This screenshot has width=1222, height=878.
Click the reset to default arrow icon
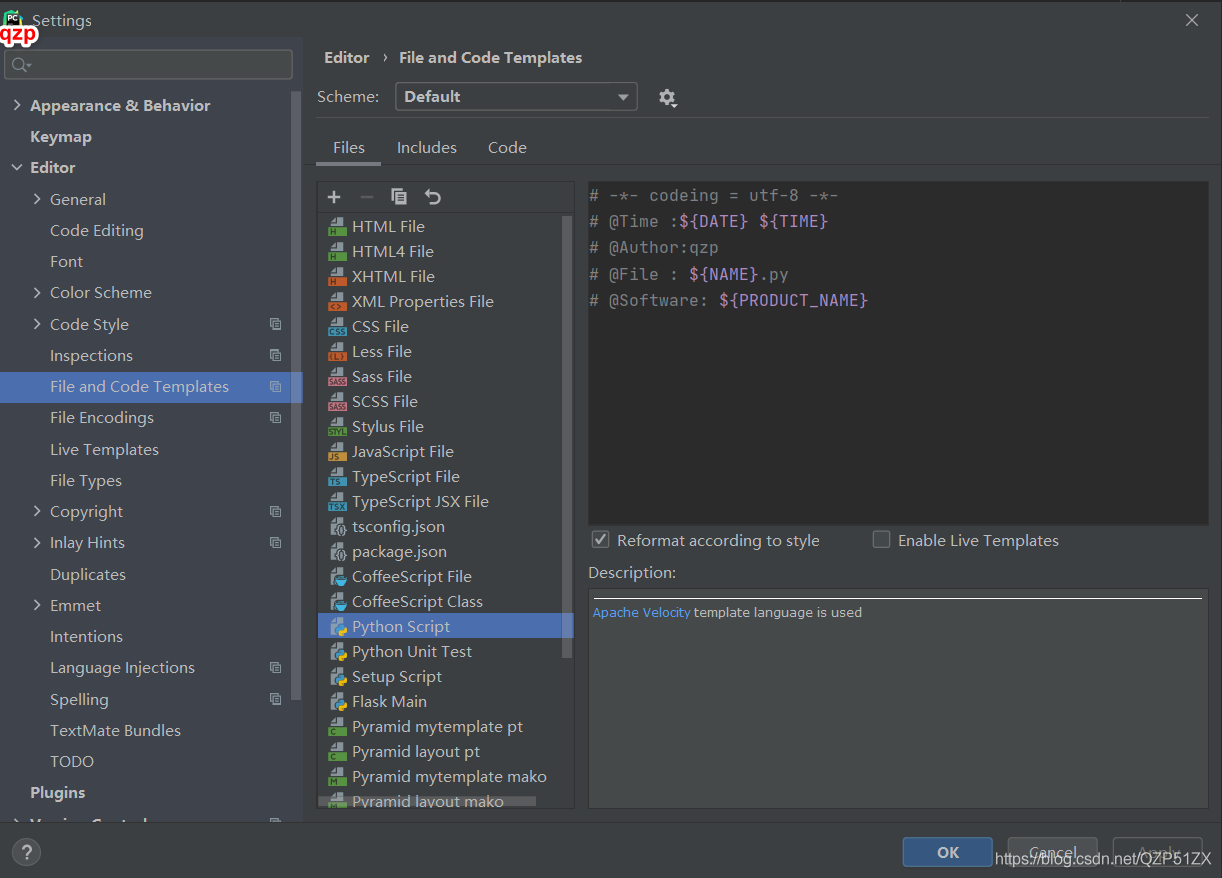pos(432,197)
